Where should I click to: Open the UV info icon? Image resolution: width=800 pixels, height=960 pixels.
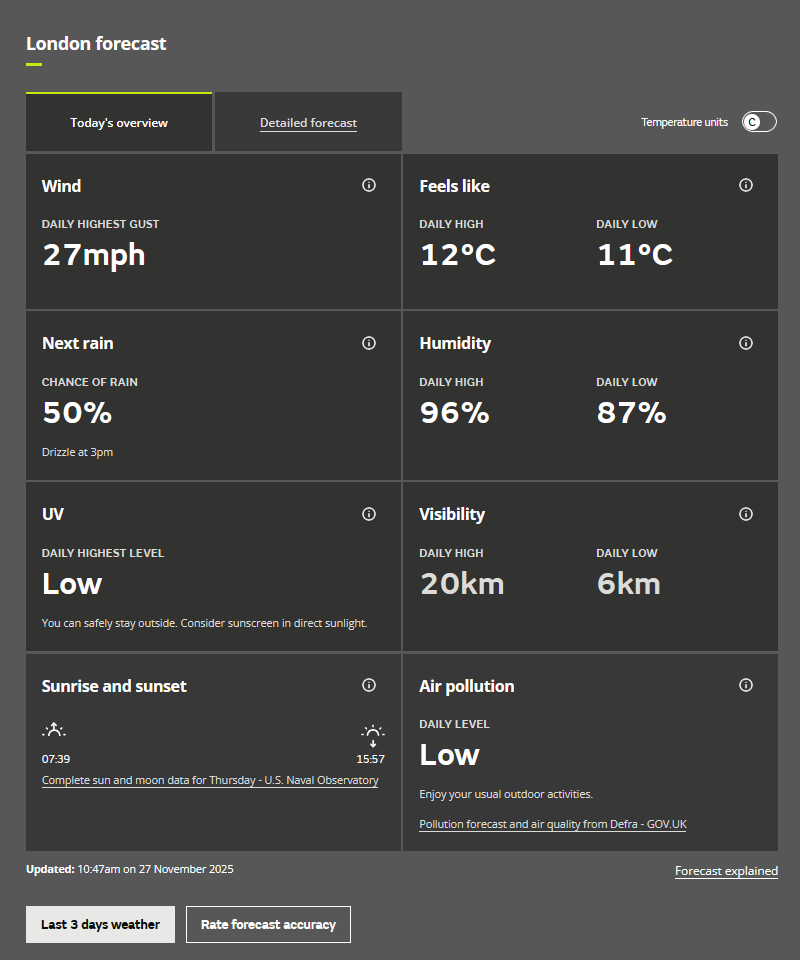[369, 514]
